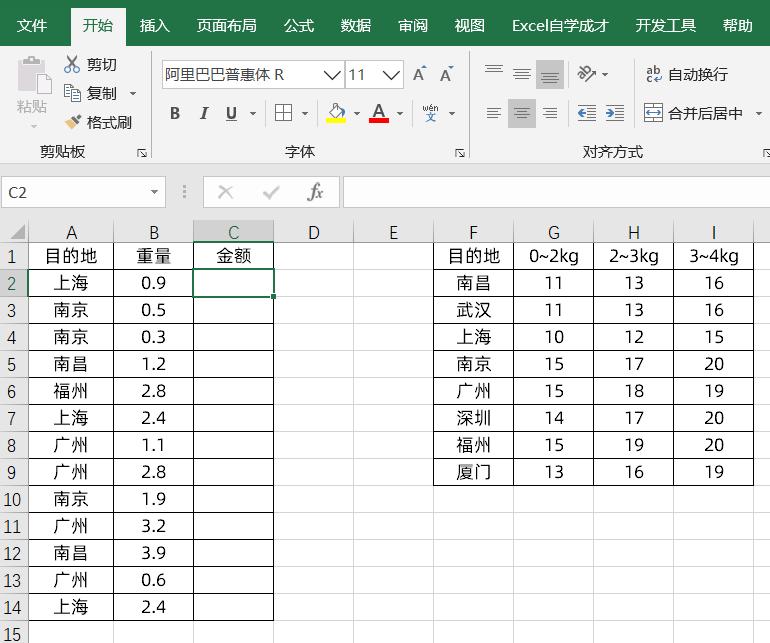Select cell containing 武汉
770x643 pixels.
(x=473, y=310)
